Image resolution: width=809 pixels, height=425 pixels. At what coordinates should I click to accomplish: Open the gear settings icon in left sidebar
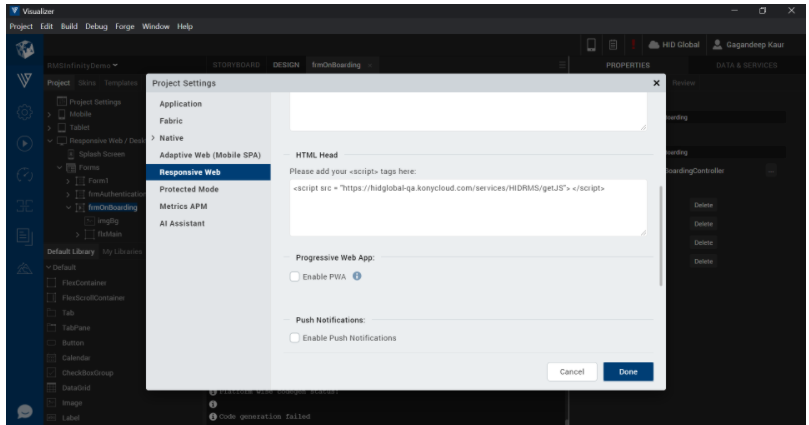tap(24, 112)
